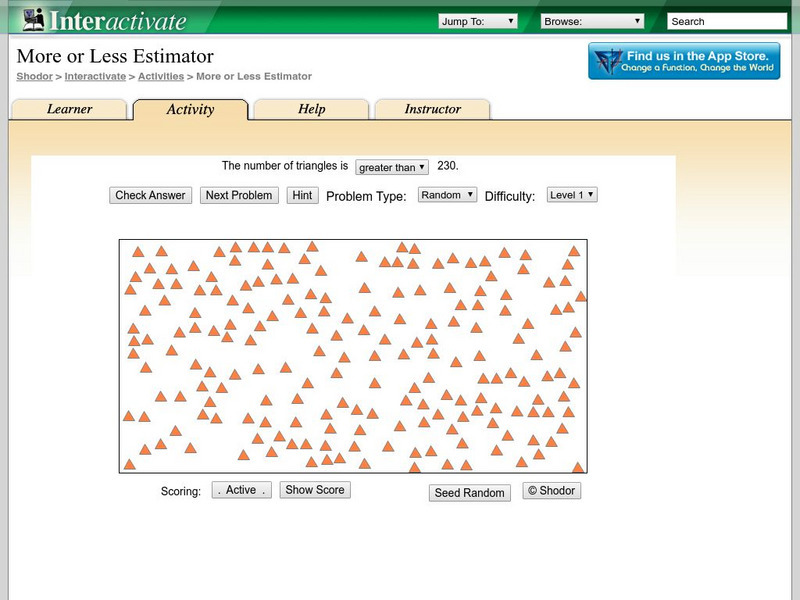Request a Hint
The width and height of the screenshot is (800, 600).
(302, 195)
